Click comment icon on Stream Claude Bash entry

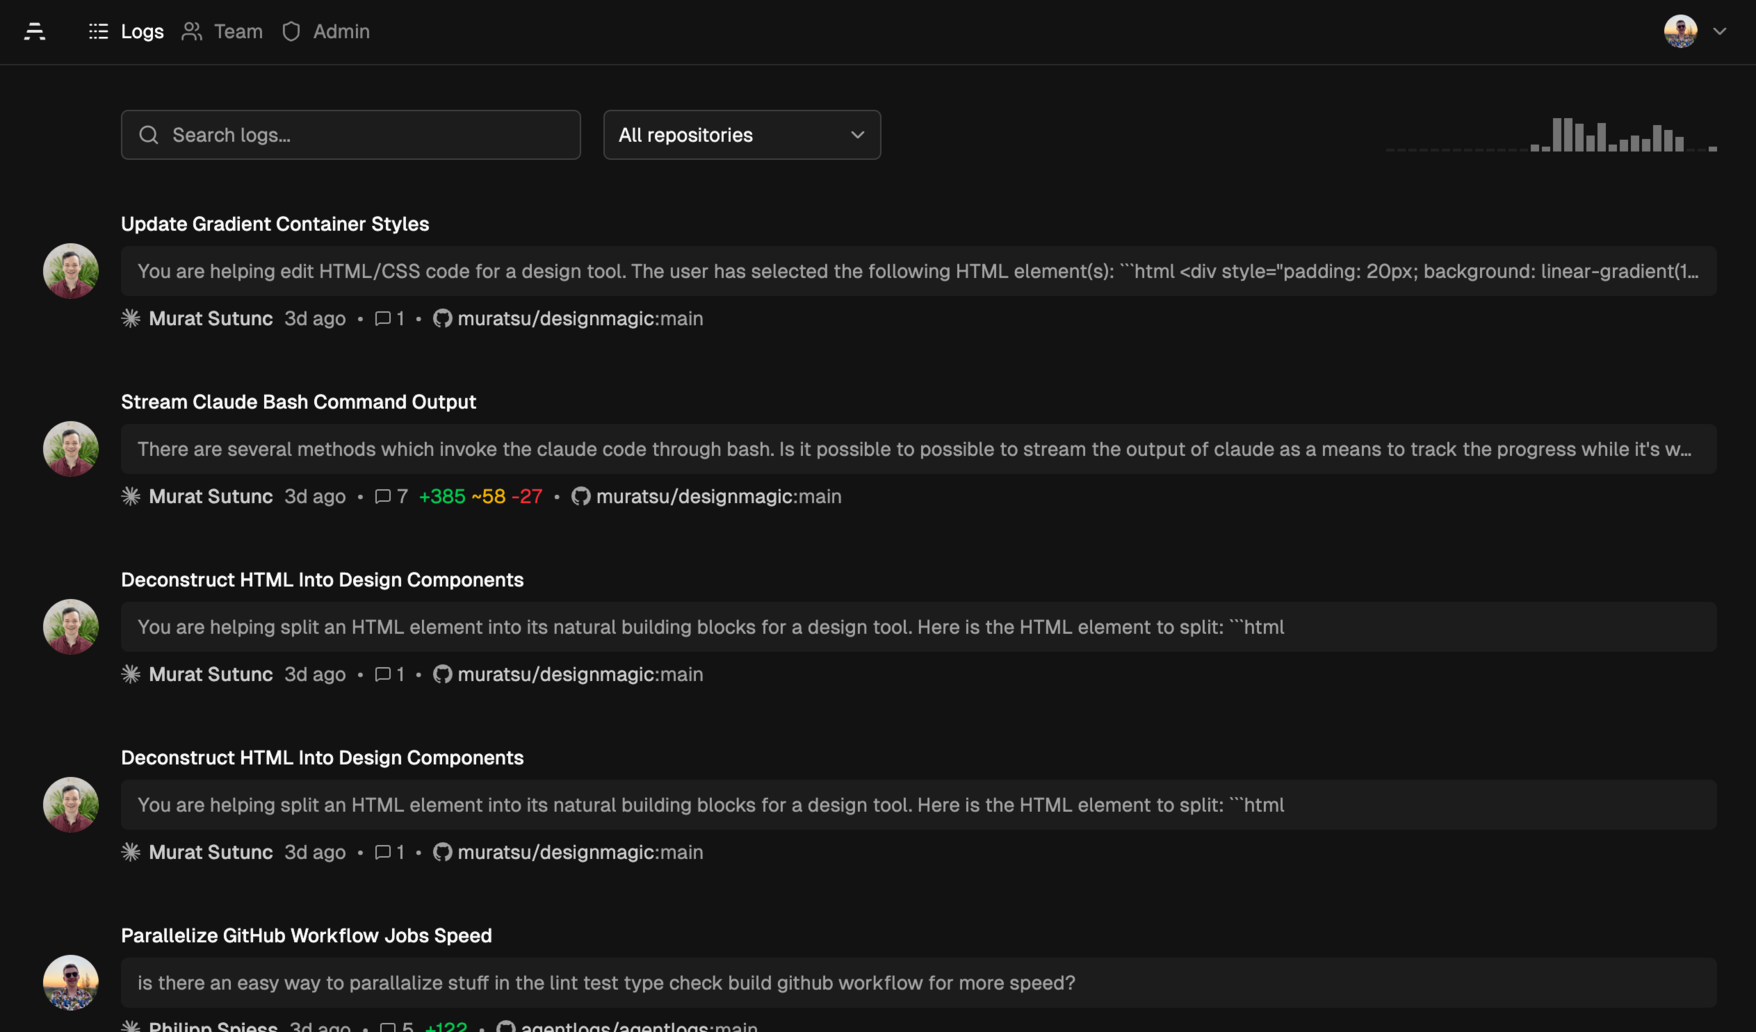(382, 497)
